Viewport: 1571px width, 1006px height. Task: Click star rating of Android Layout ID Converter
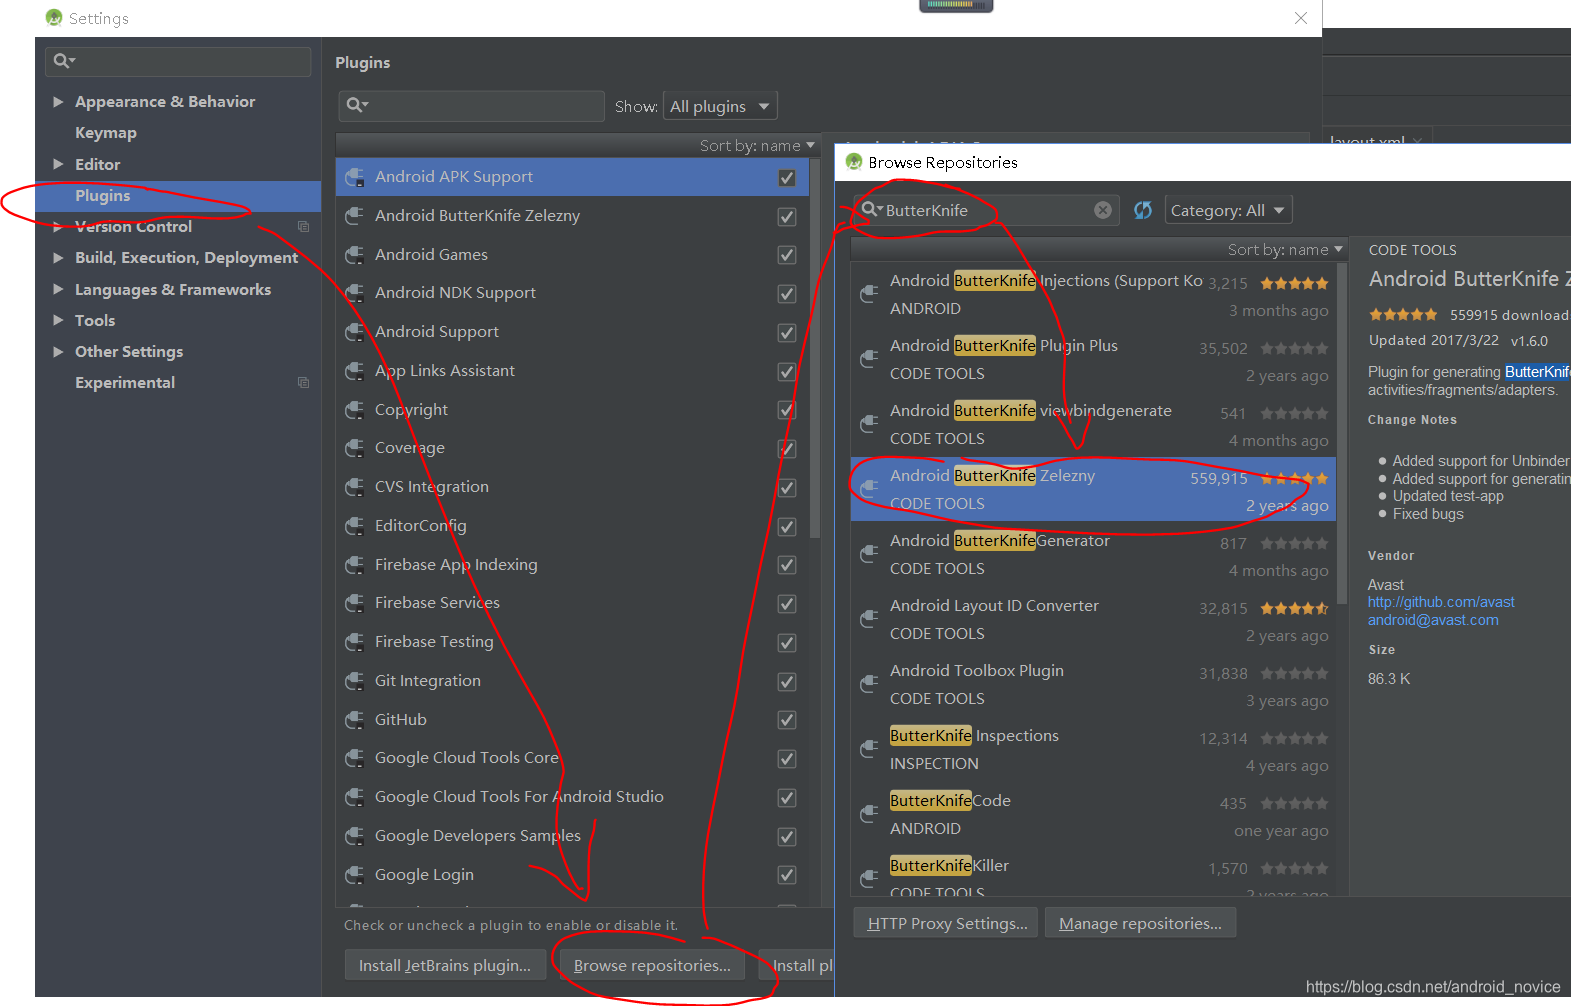1294,608
